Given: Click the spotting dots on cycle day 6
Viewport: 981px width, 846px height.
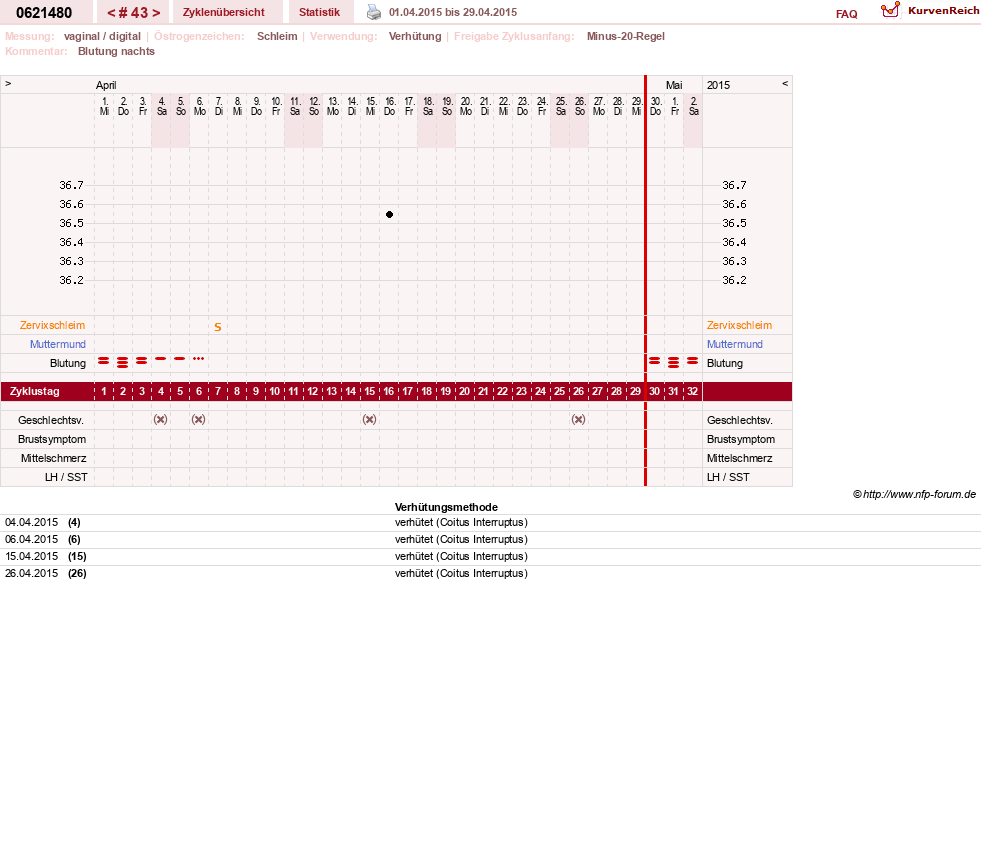Looking at the screenshot, I should pyautogui.click(x=198, y=359).
